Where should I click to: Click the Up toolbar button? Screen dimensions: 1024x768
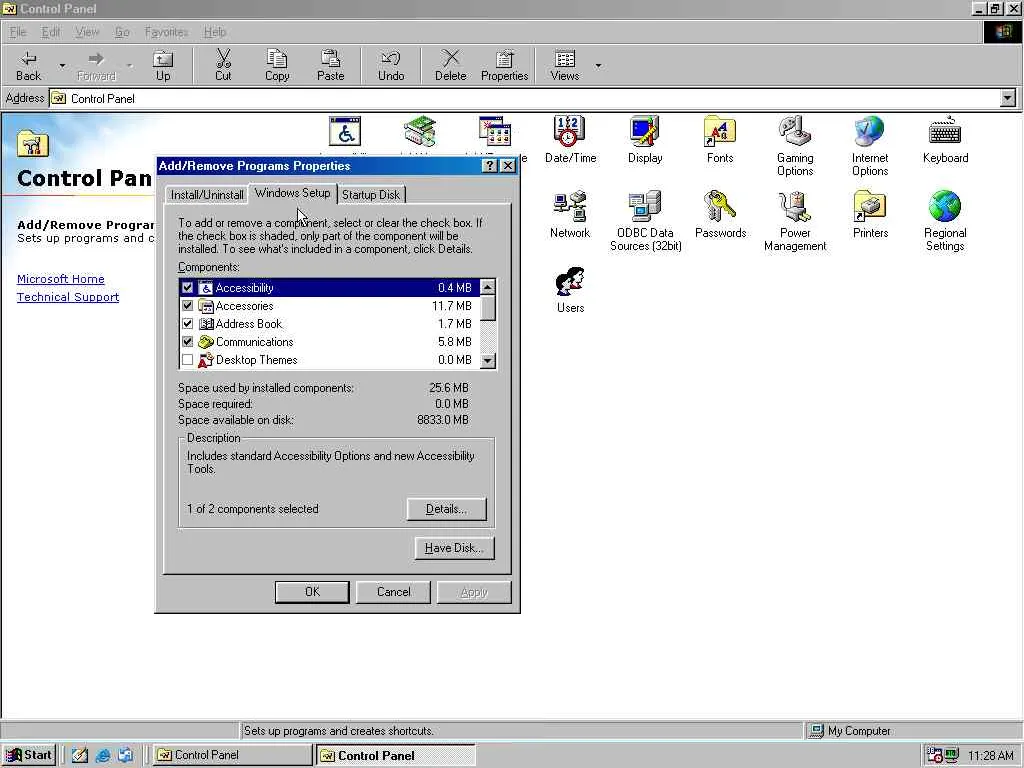163,66
